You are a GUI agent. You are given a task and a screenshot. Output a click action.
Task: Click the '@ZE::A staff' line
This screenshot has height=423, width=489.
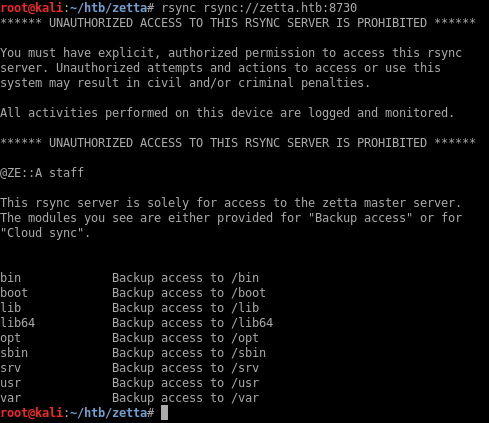click(x=42, y=173)
